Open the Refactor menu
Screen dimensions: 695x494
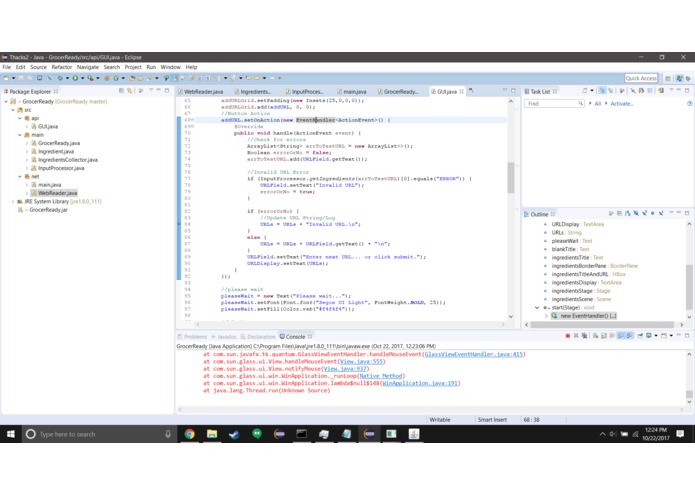(62, 67)
